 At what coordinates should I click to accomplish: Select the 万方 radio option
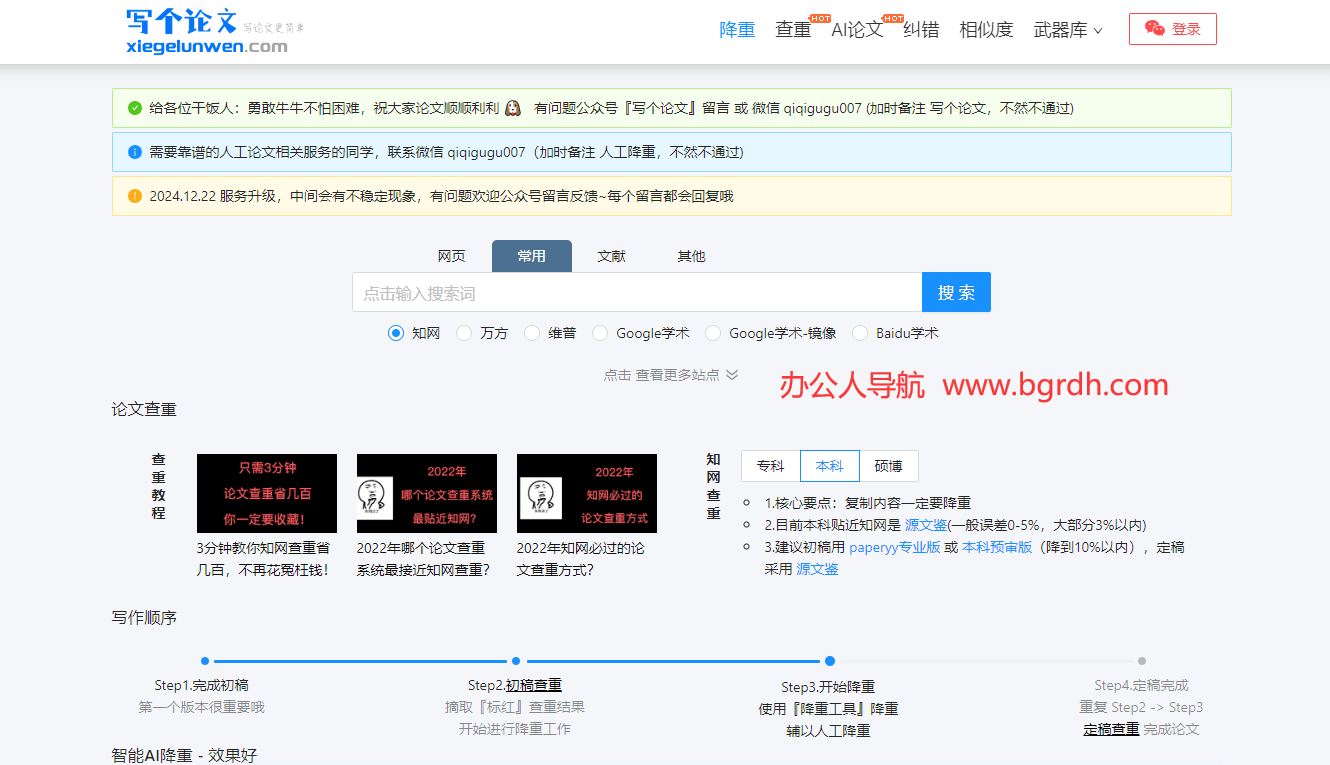(464, 333)
